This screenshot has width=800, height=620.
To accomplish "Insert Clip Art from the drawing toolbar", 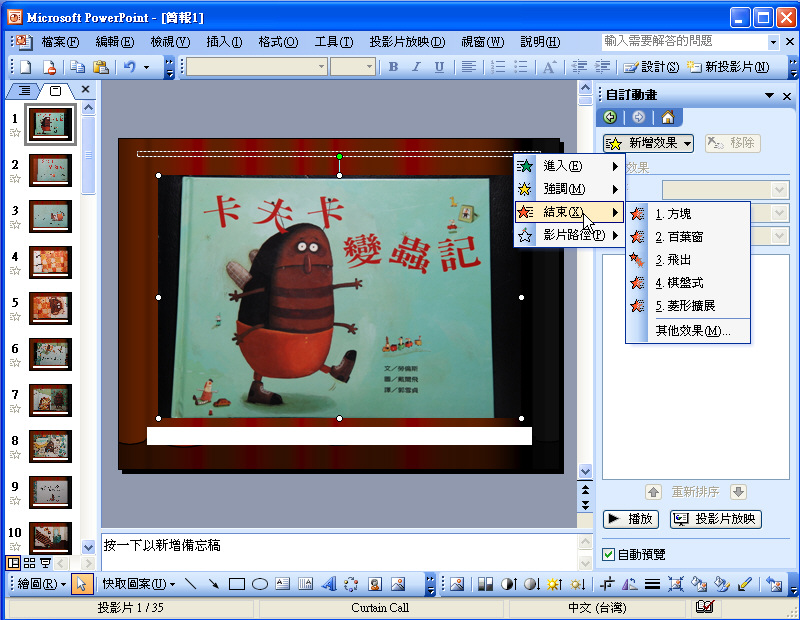I will [374, 583].
